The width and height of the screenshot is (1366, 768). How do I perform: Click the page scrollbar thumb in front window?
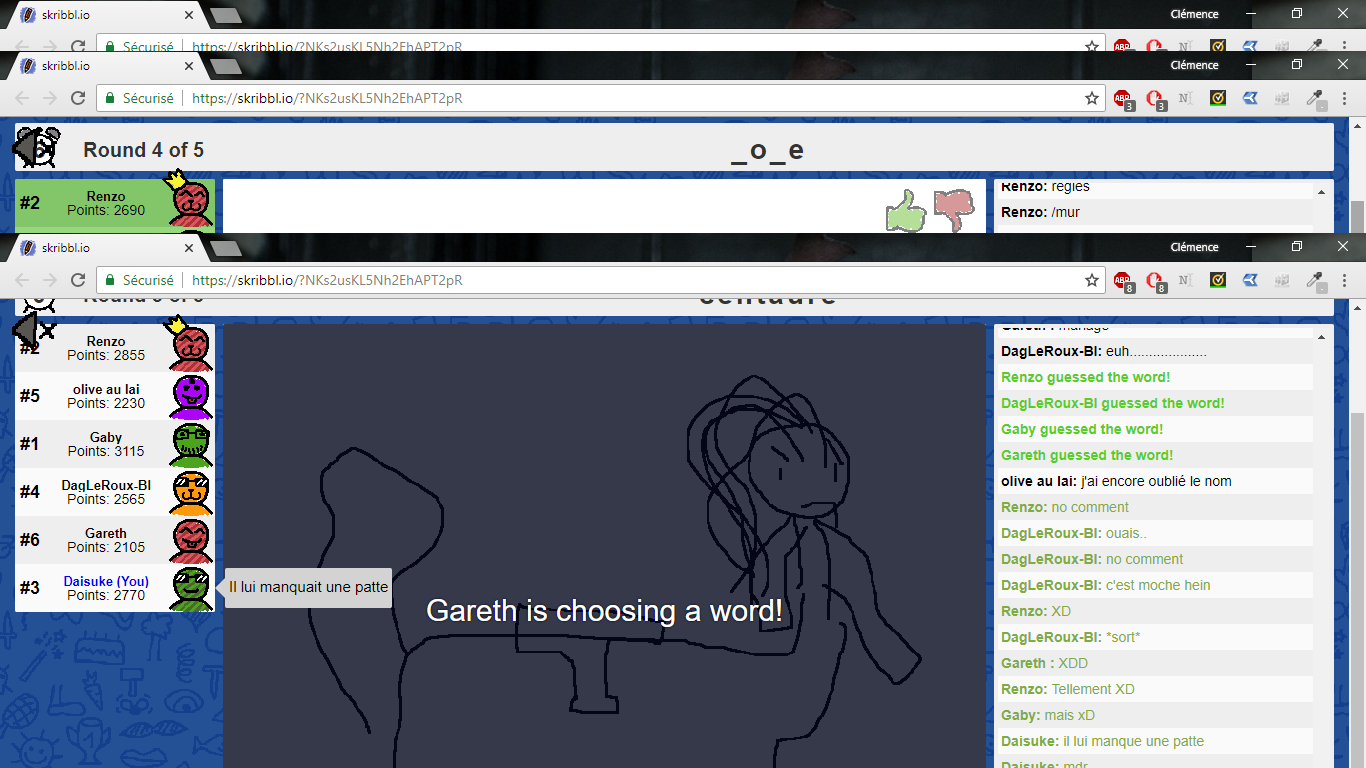(x=1357, y=590)
